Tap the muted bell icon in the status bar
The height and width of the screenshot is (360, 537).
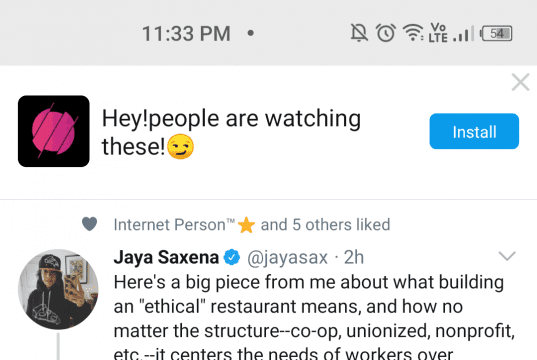coord(359,33)
